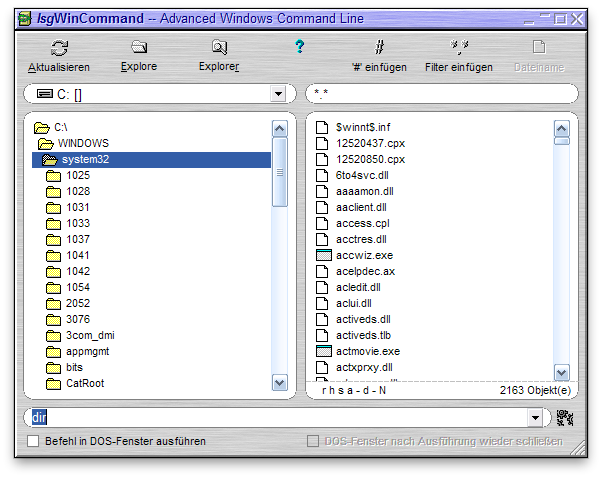Click accwiz.exe application icon
The width and height of the screenshot is (602, 478).
[323, 255]
